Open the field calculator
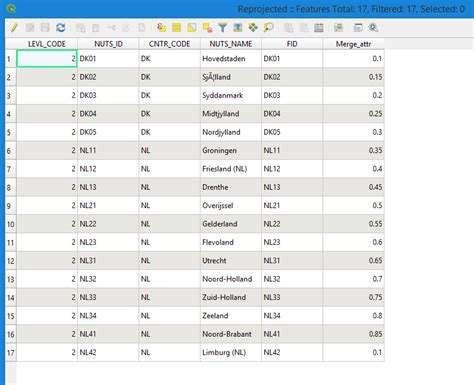 click(x=319, y=28)
